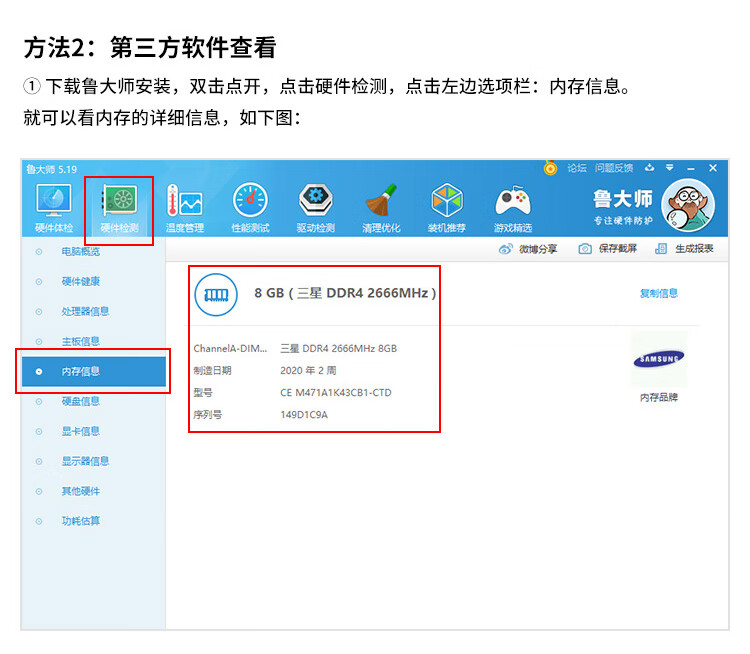The image size is (750, 654).
Task: Open 游戏精选 gamepad icon
Action: pos(513,207)
